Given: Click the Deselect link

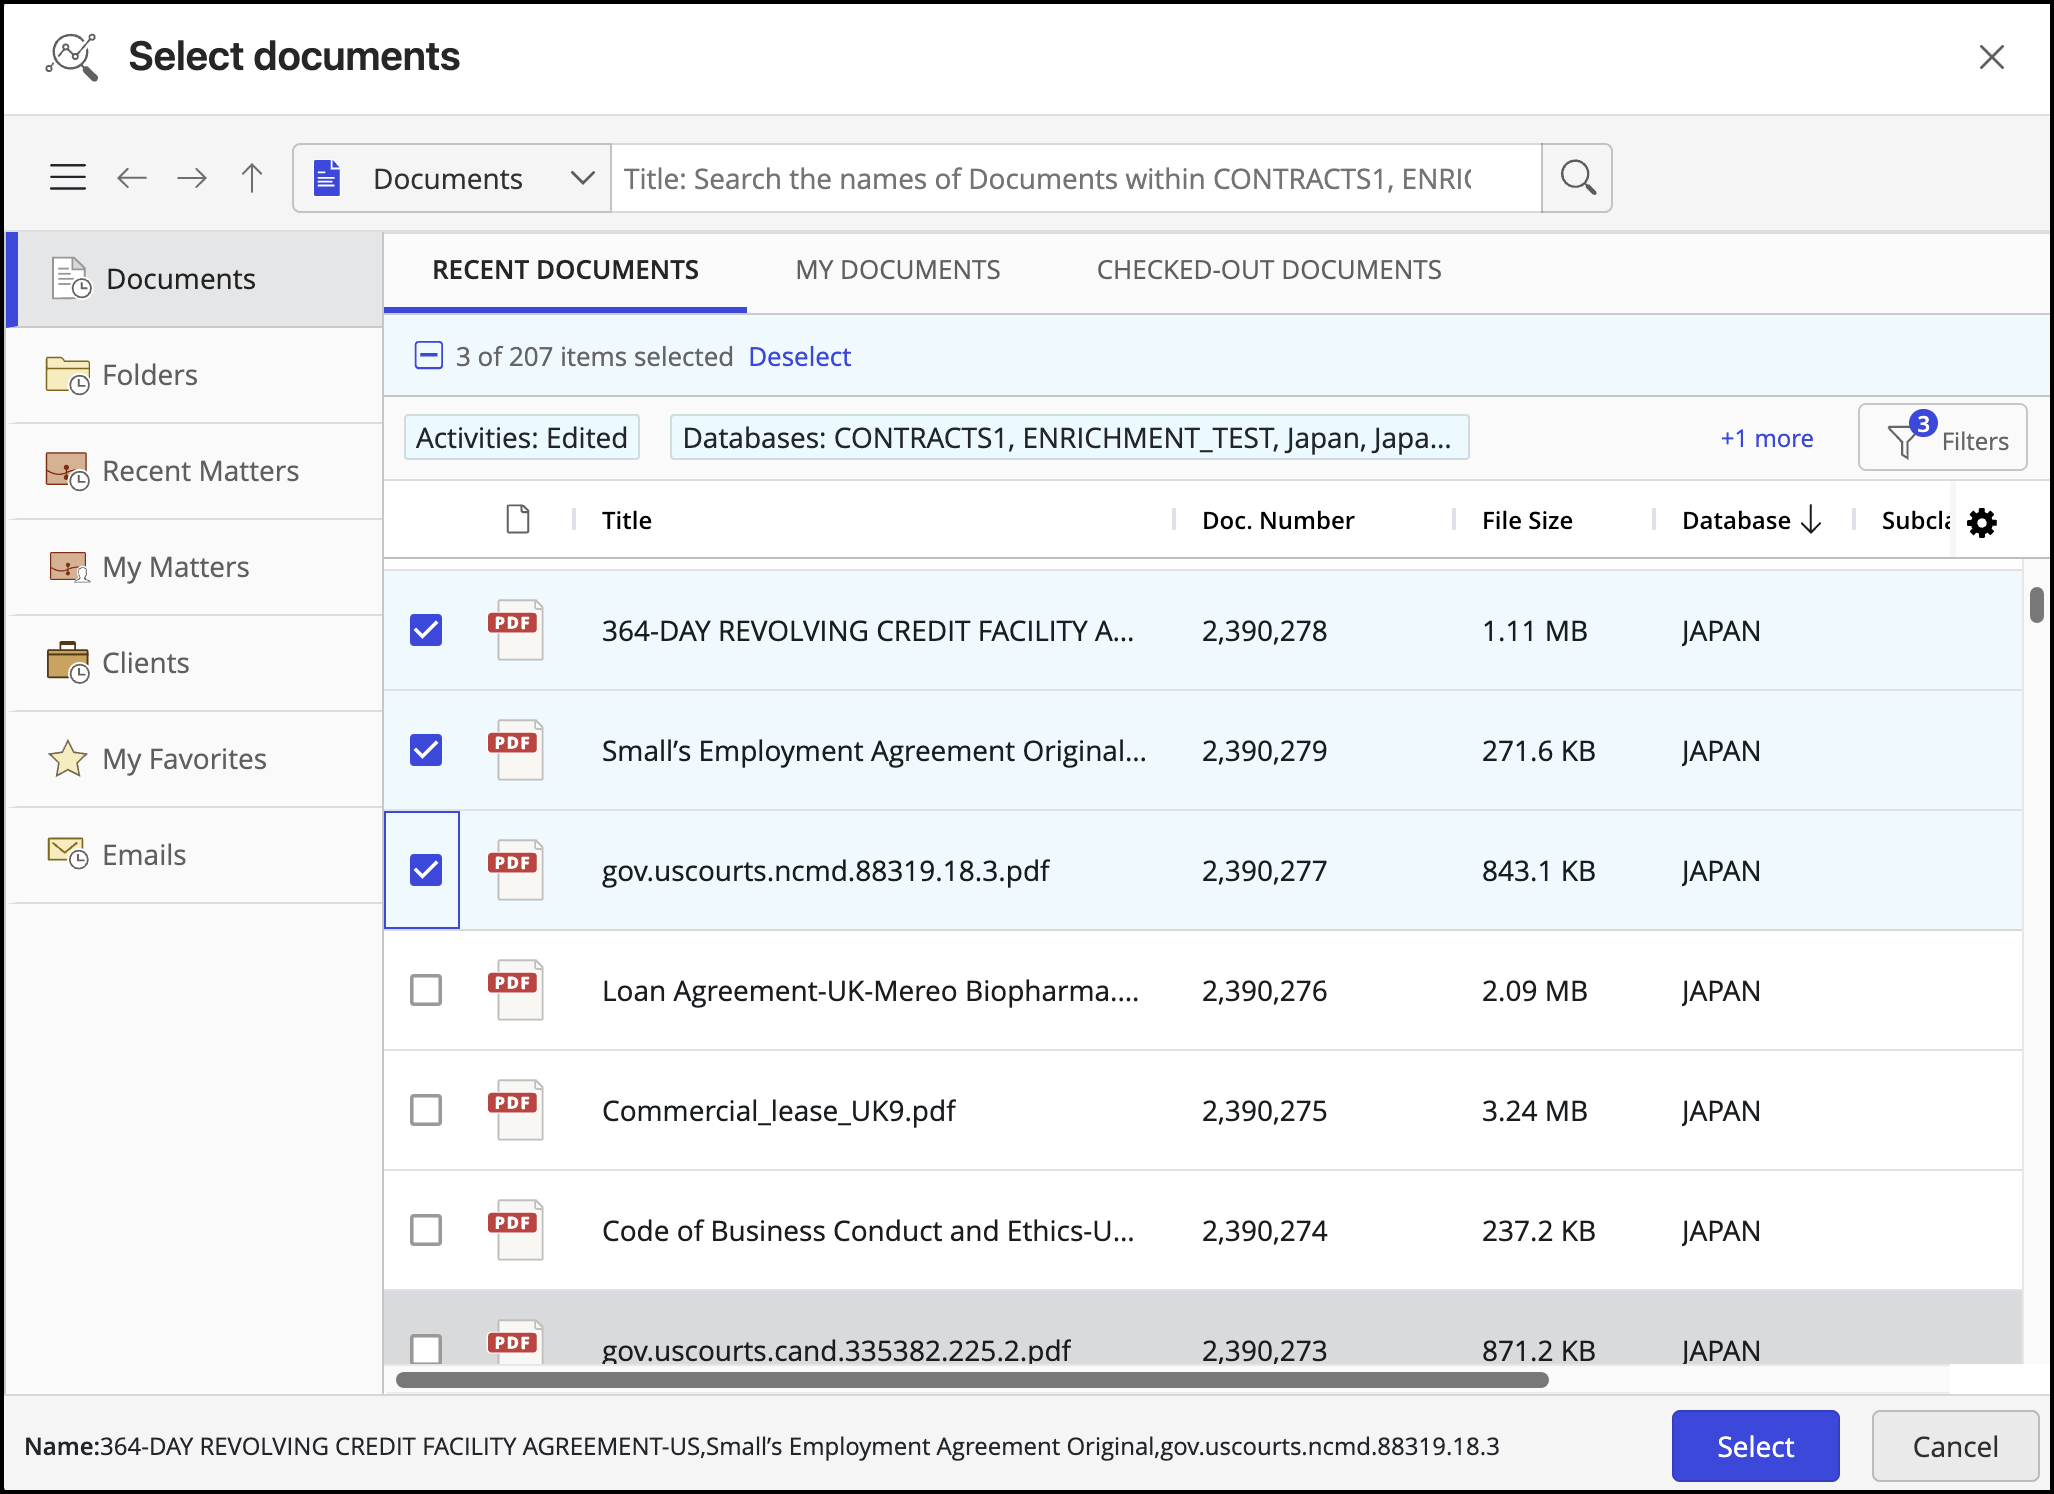Looking at the screenshot, I should 799,357.
